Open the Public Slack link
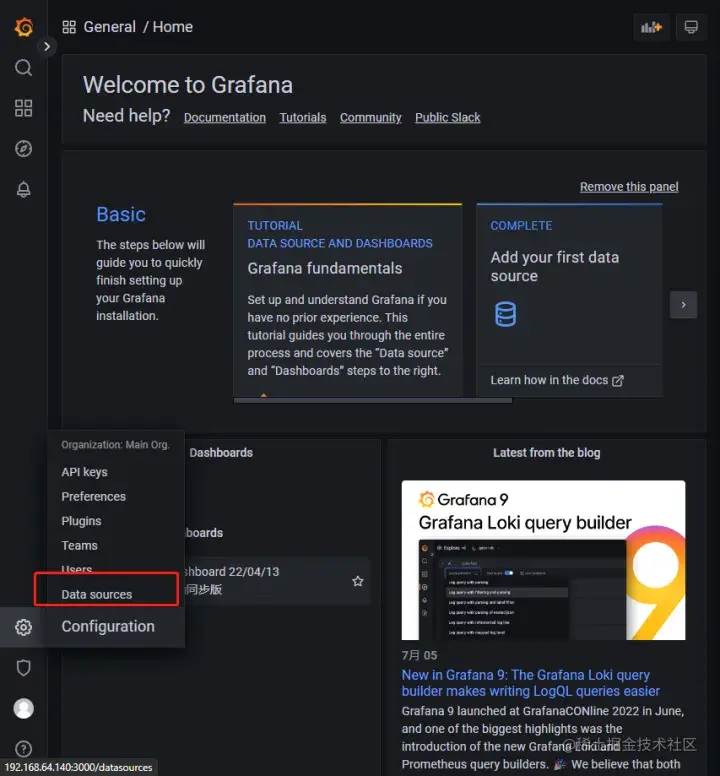 [447, 118]
